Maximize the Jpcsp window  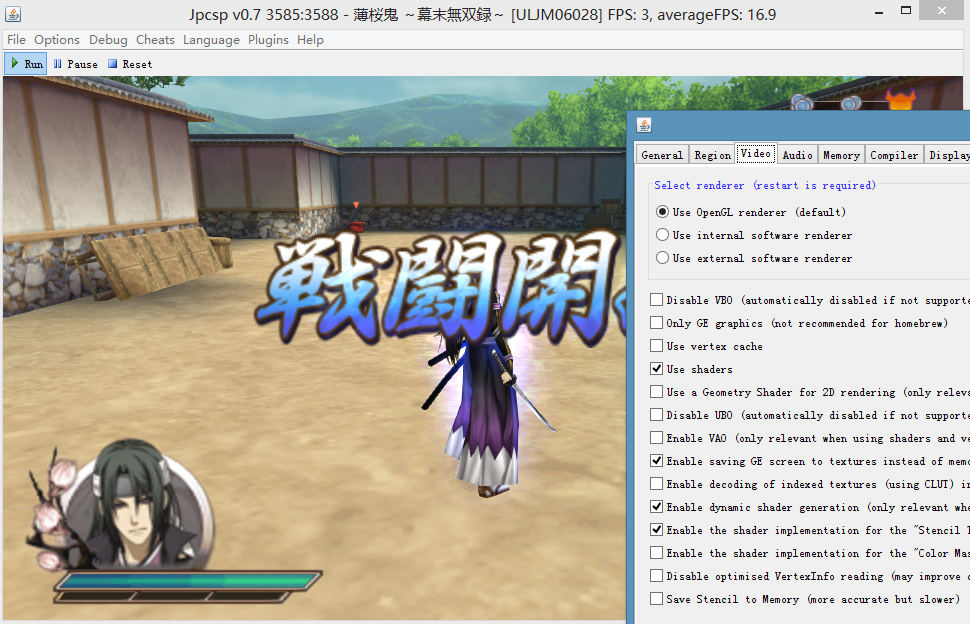pyautogui.click(x=906, y=11)
